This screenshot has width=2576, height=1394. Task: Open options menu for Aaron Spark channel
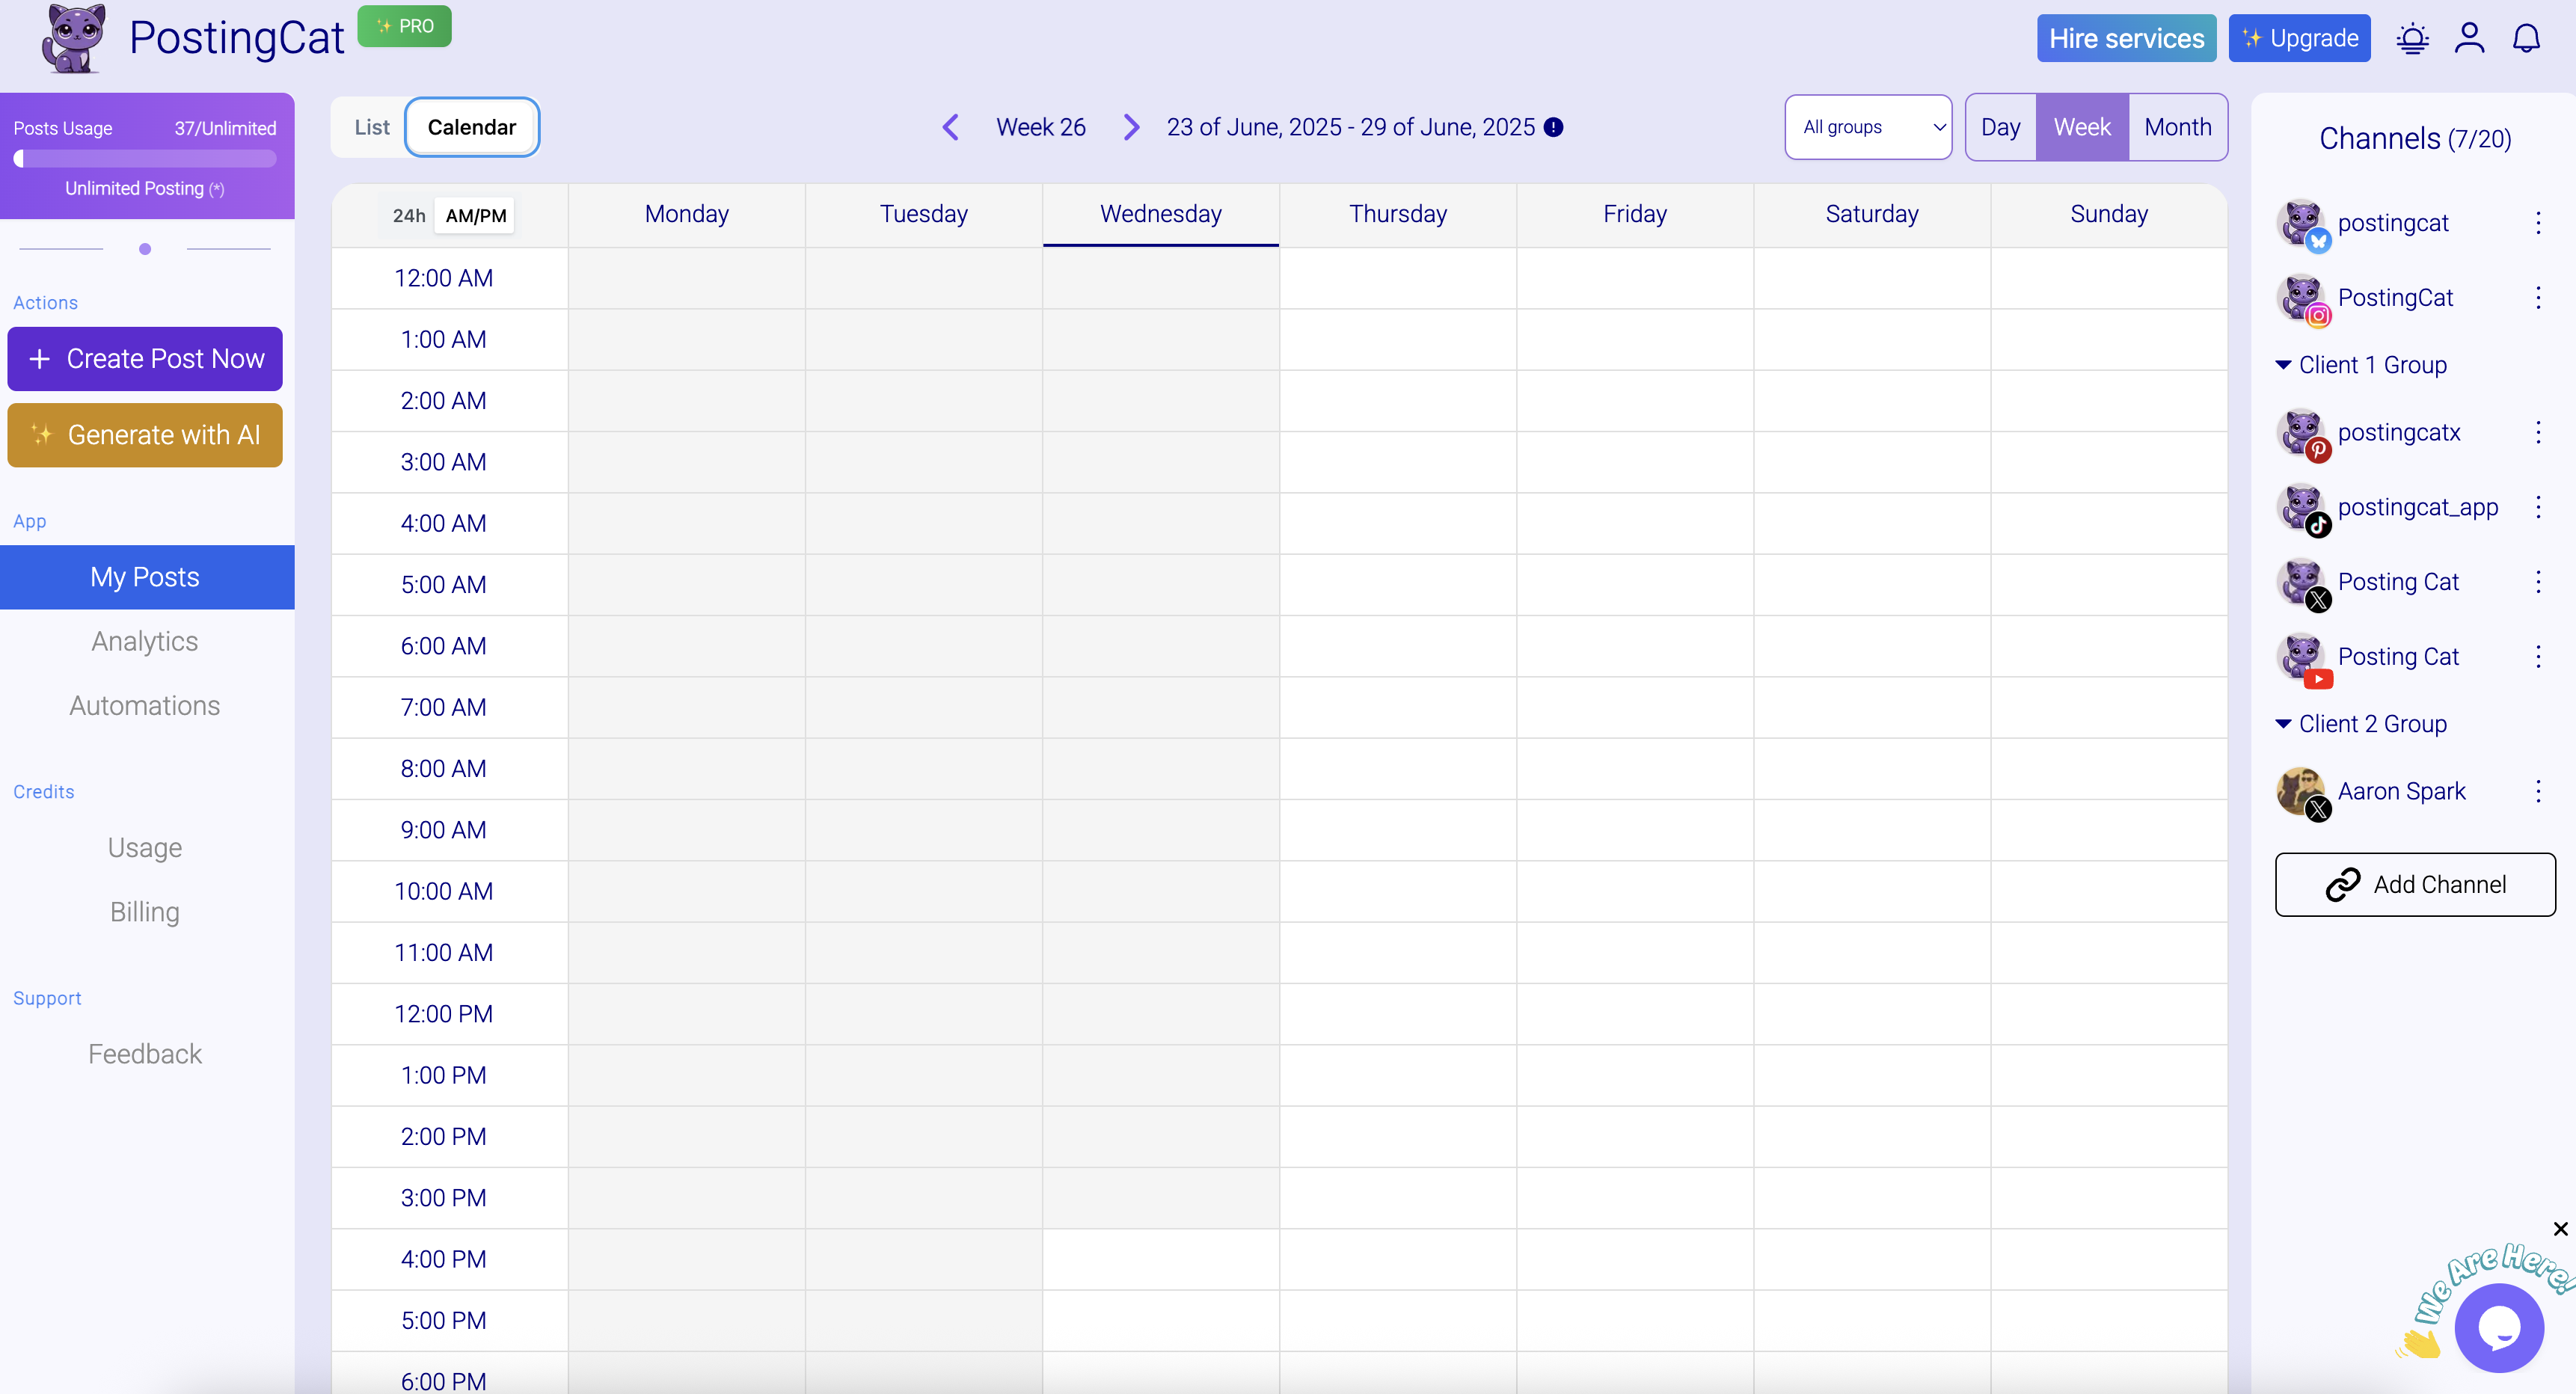(2538, 791)
